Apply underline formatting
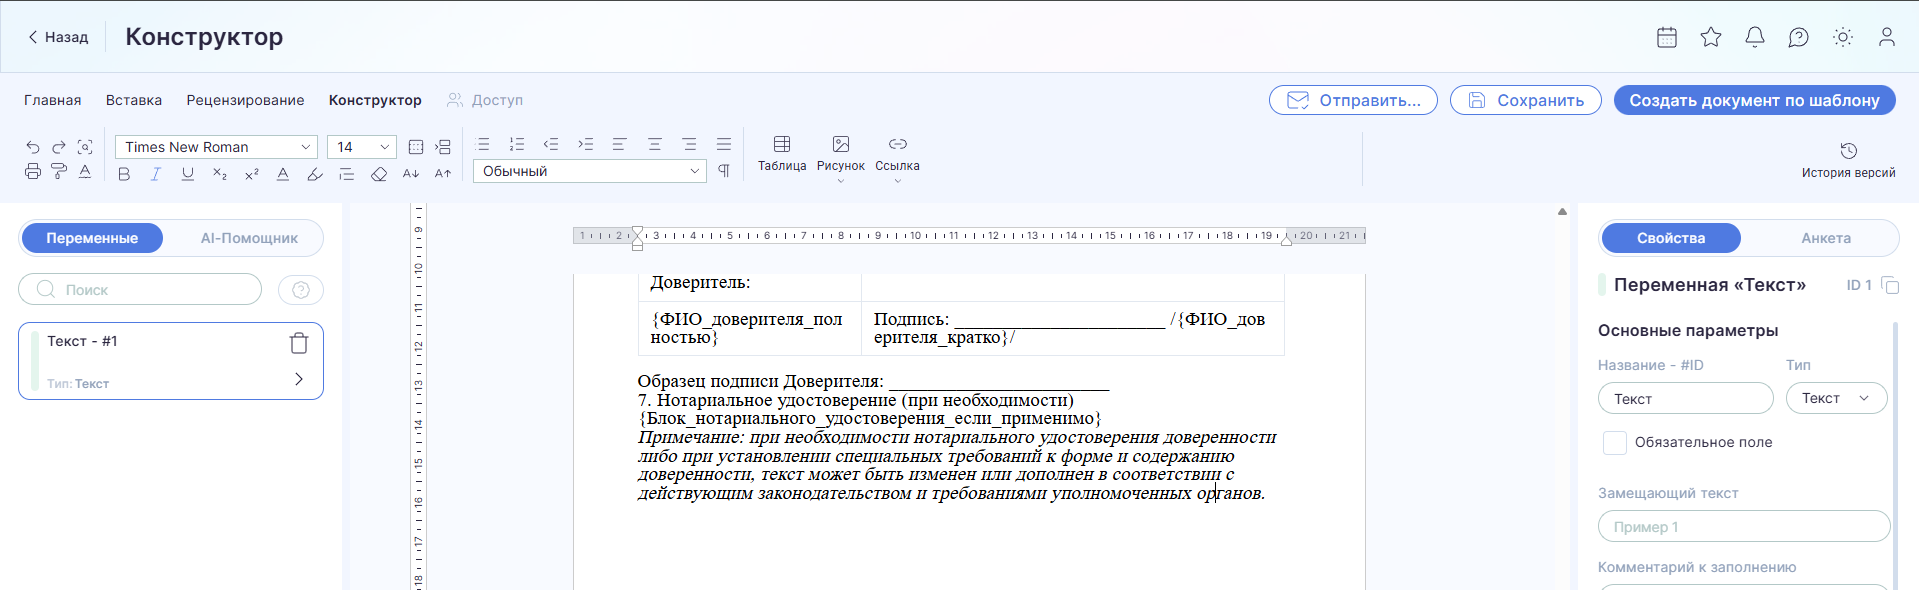Screen dimensions: 1919x590 pos(187,174)
